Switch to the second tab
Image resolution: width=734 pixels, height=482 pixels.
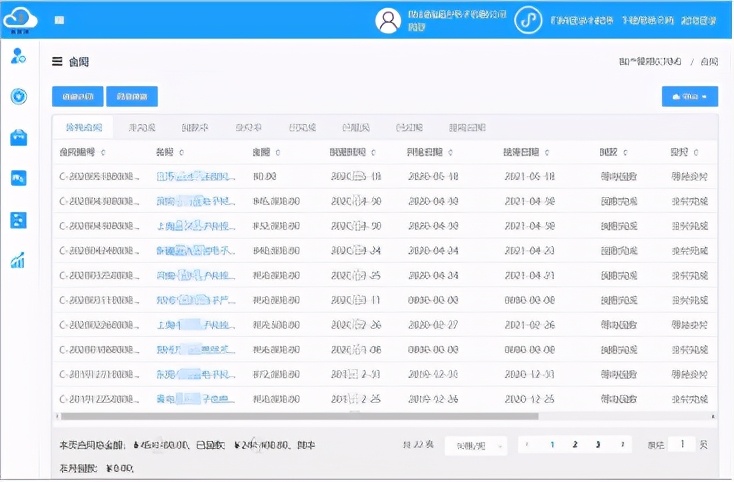(x=142, y=127)
